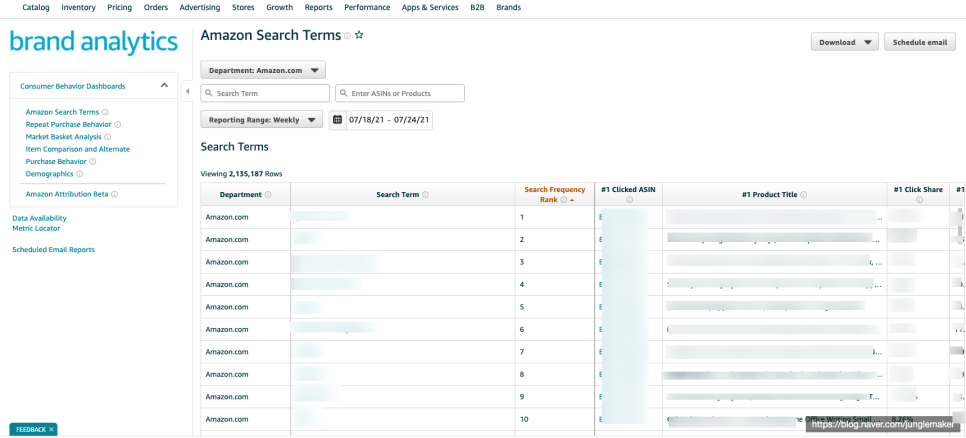Viewport: 966px width, 438px height.
Task: Open the Pricing menu
Action: coord(120,7)
